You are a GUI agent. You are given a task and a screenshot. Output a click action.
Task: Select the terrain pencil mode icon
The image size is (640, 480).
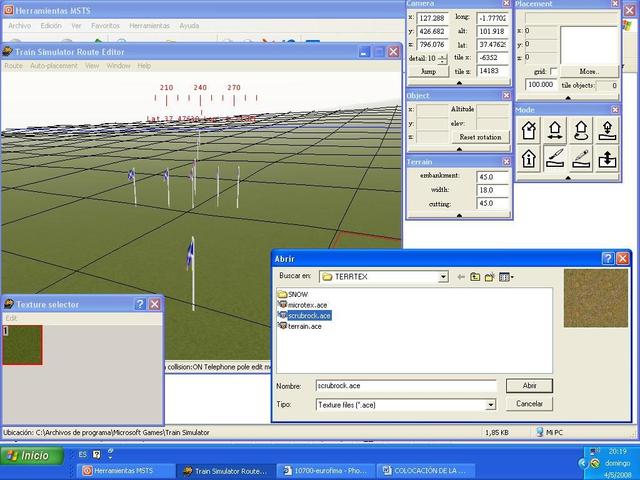[581, 157]
